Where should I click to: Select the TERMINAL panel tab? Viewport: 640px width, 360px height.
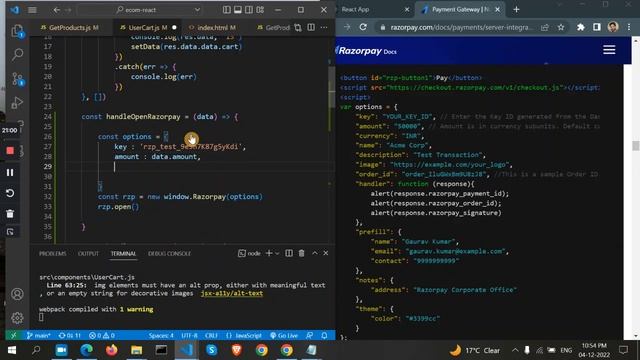click(123, 253)
